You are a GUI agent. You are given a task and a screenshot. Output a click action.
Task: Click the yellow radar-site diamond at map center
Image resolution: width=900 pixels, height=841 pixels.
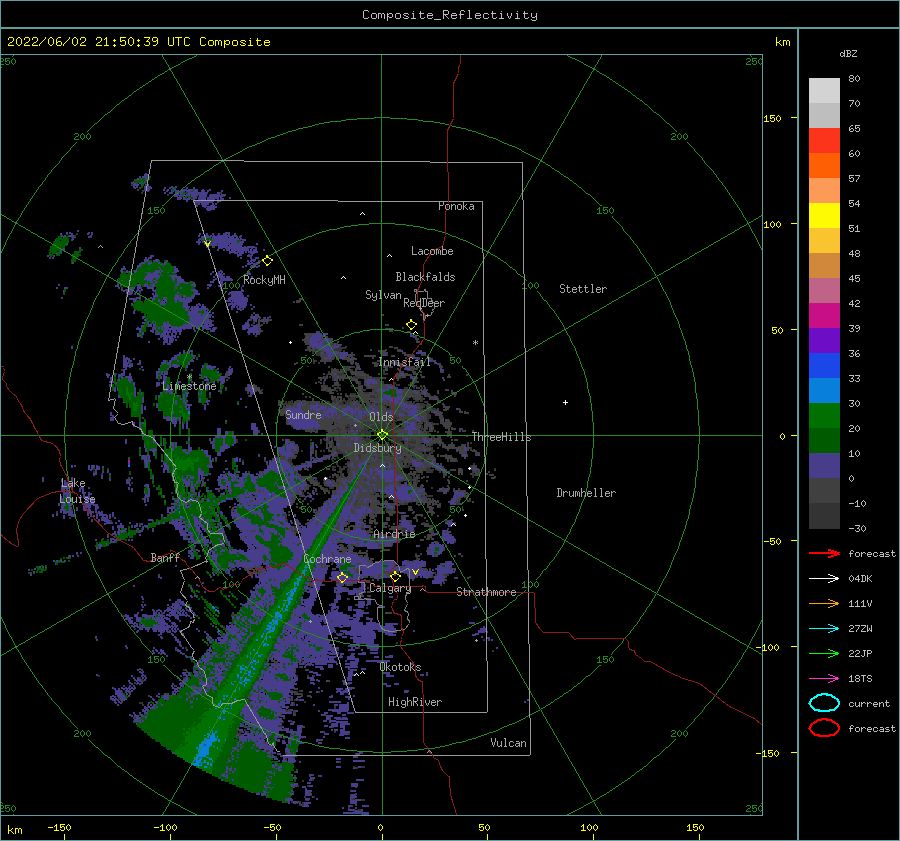(382, 435)
